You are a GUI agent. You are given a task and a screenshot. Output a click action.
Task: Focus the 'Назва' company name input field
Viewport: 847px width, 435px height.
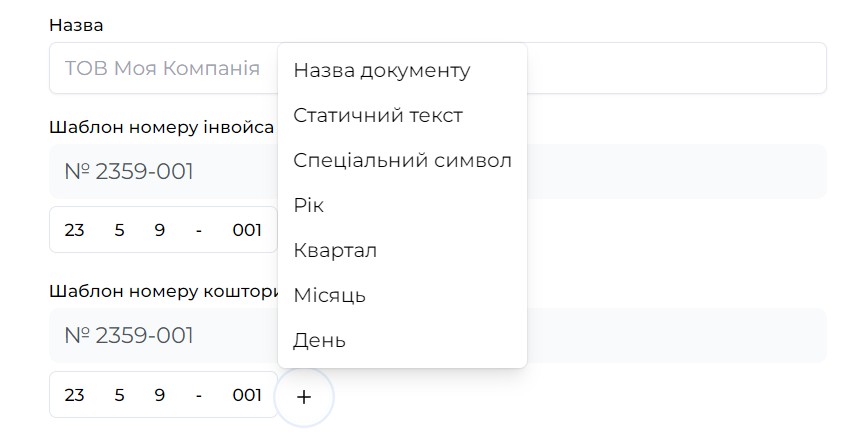click(160, 69)
